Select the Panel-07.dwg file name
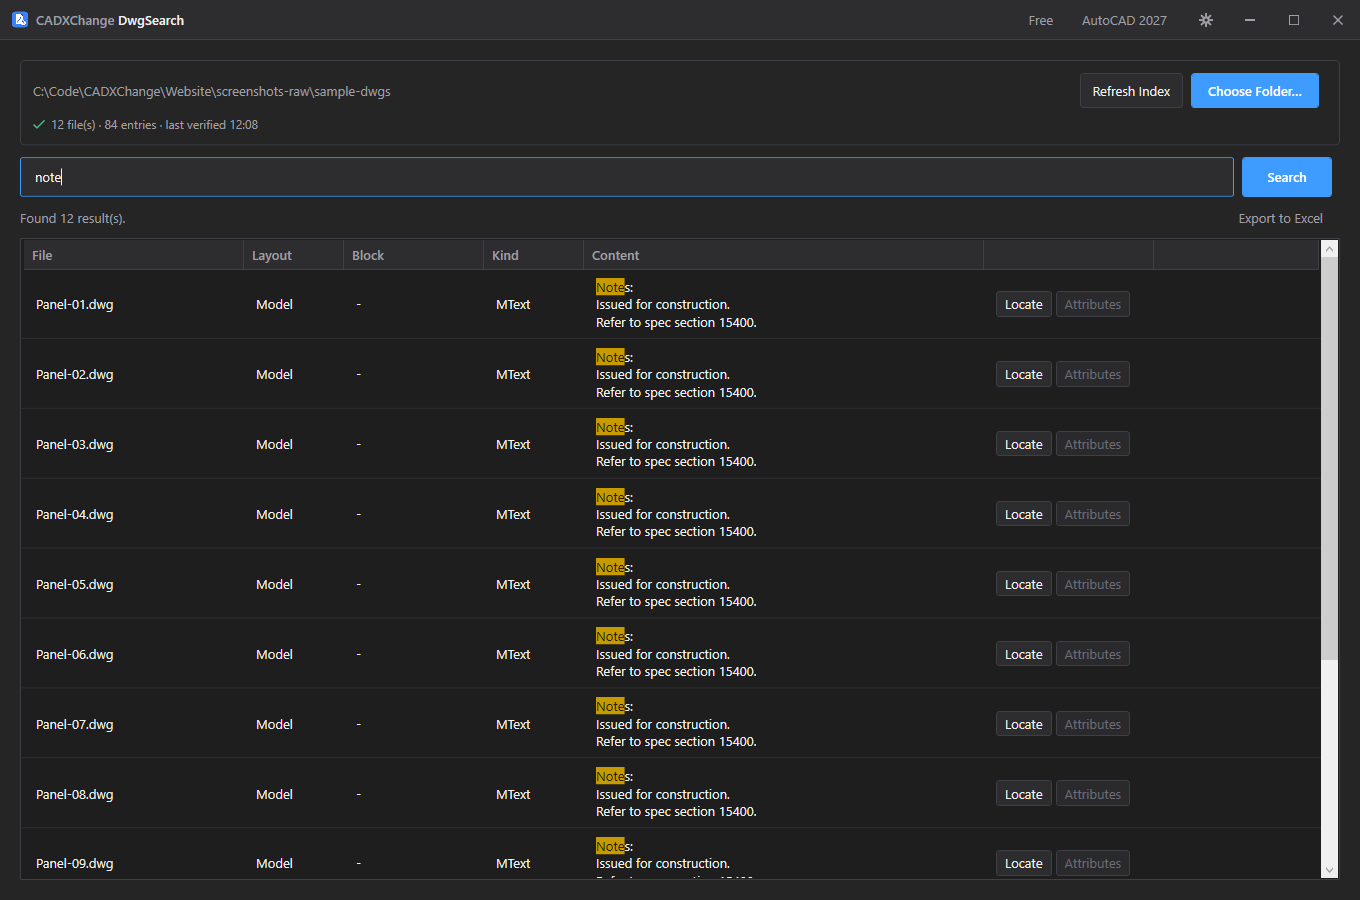The height and width of the screenshot is (900, 1360). (x=75, y=725)
